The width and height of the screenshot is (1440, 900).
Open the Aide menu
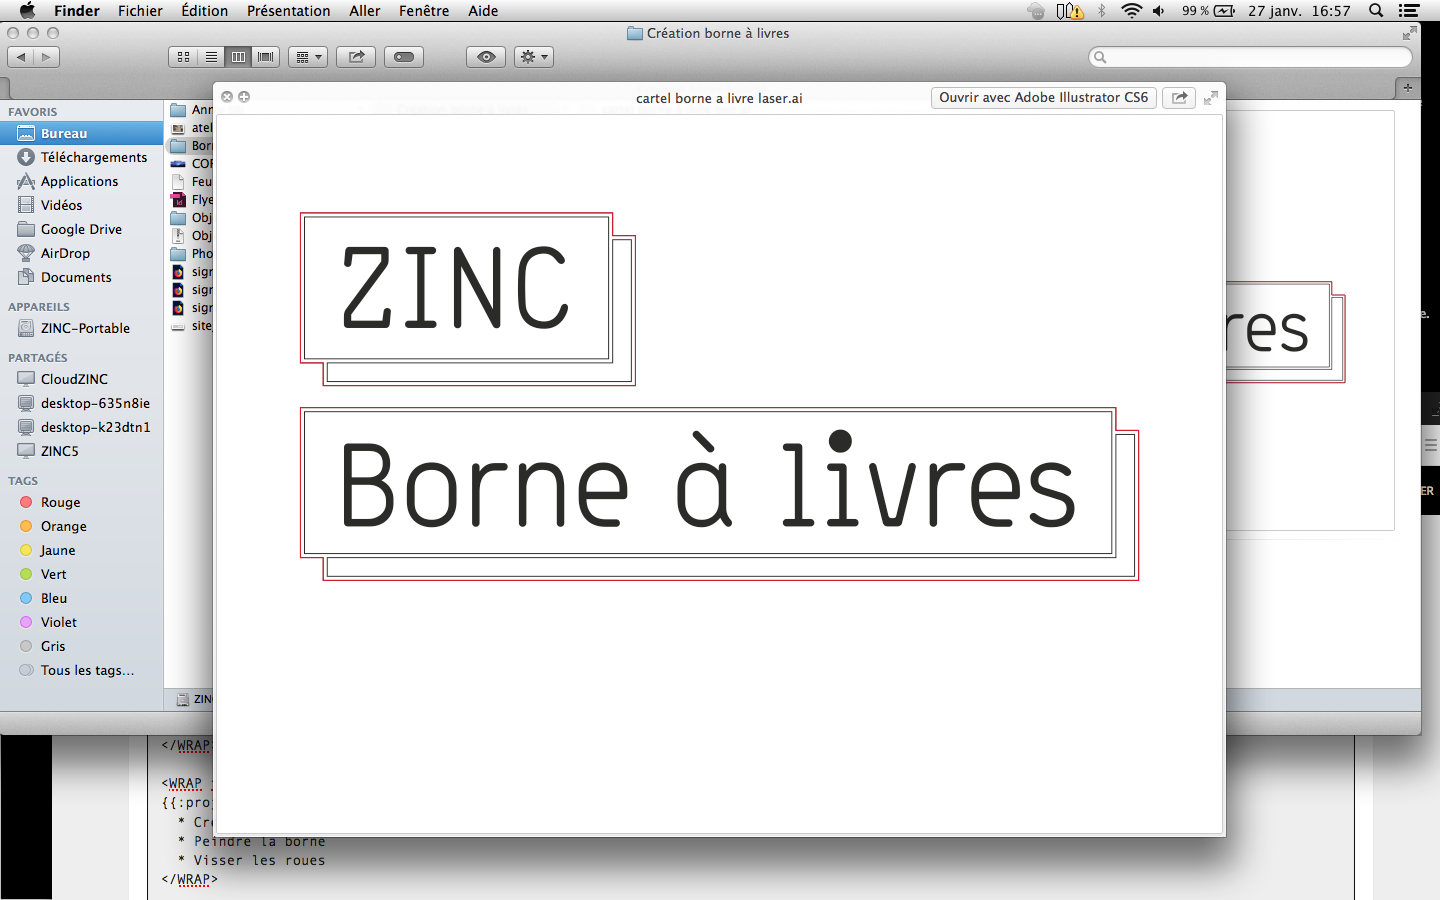pos(483,11)
